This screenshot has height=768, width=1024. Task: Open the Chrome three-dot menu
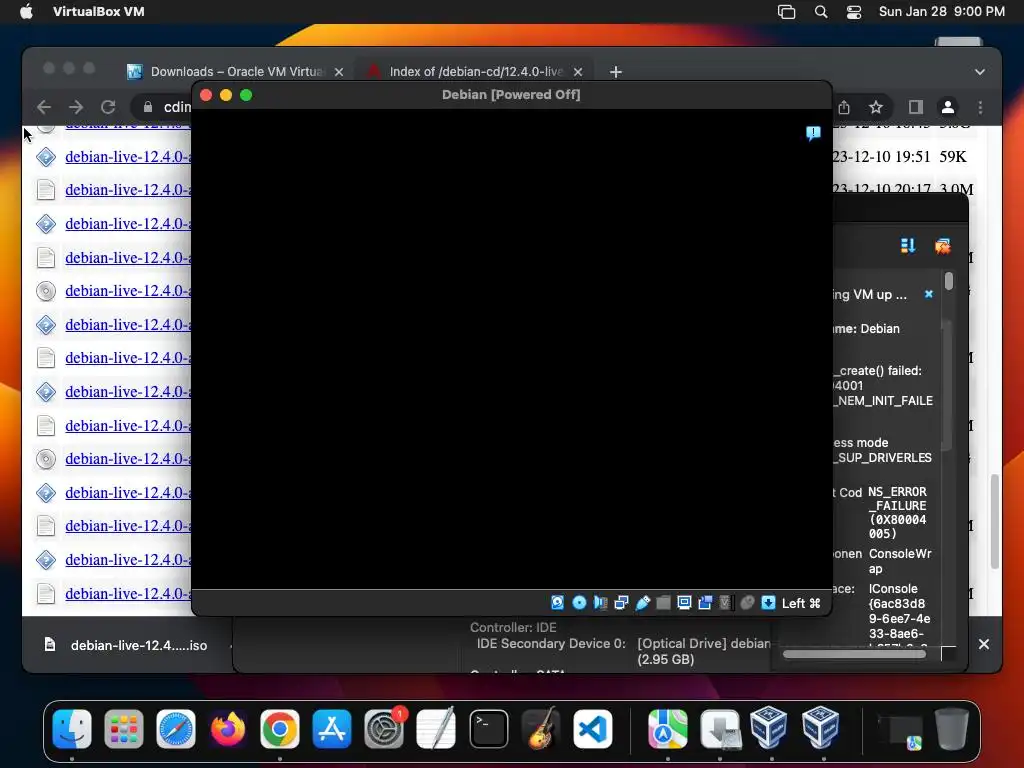tap(980, 107)
